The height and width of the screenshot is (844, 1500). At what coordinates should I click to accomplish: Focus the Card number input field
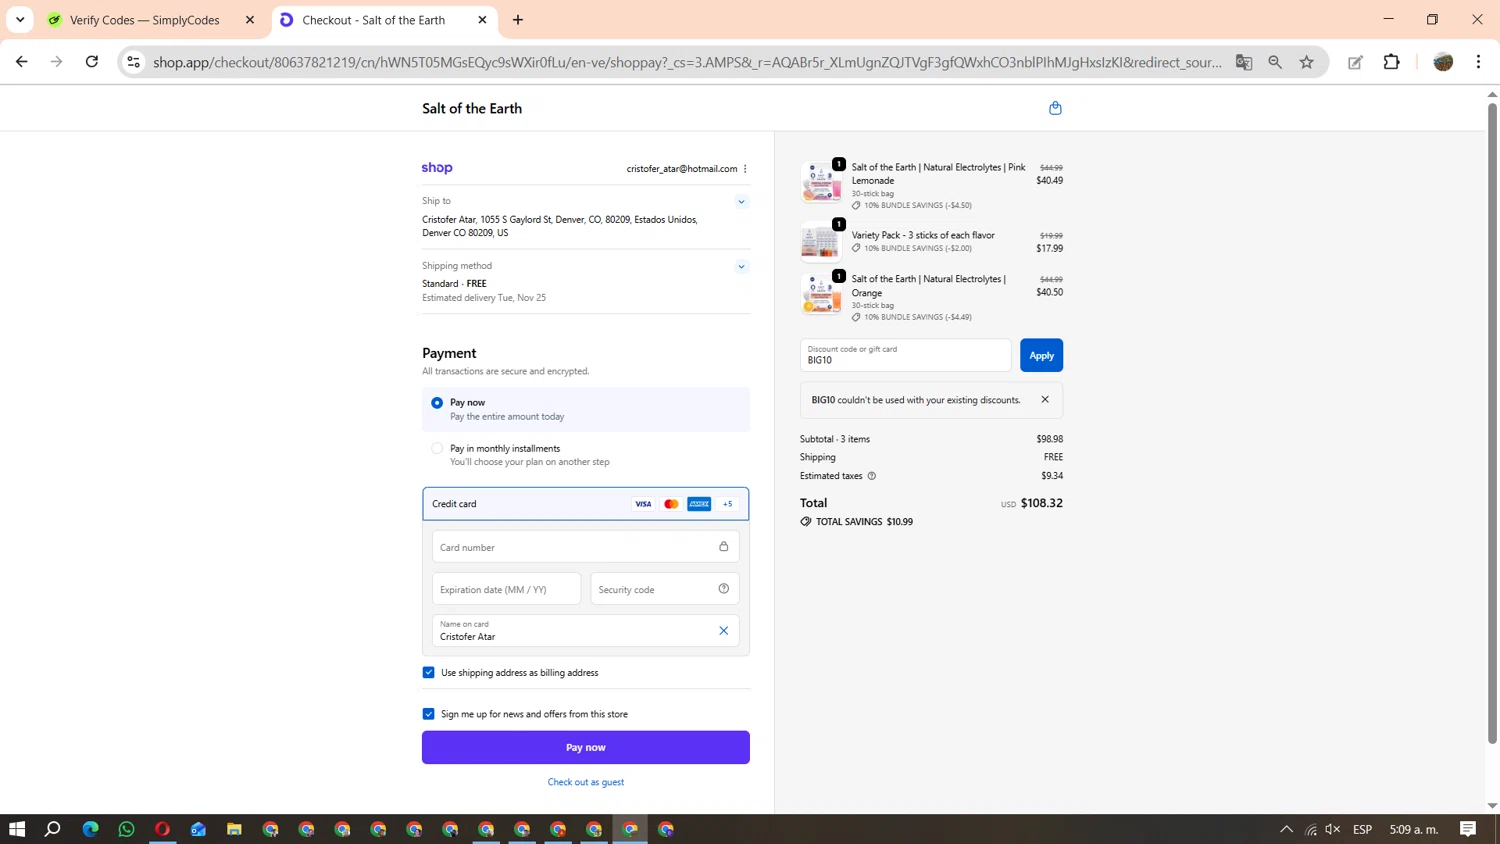tap(575, 547)
